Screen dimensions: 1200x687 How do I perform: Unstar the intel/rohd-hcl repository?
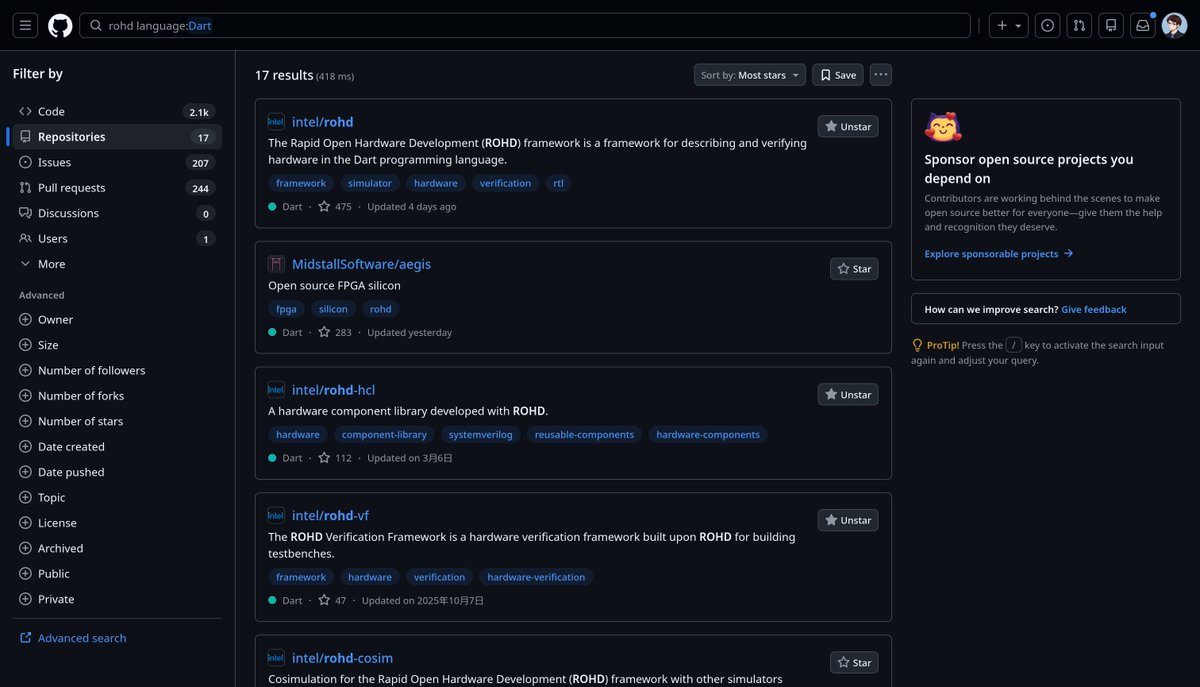click(848, 395)
